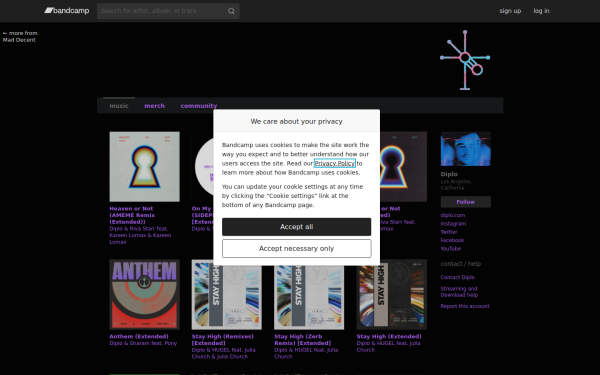Switch to the merch tab

(x=154, y=106)
